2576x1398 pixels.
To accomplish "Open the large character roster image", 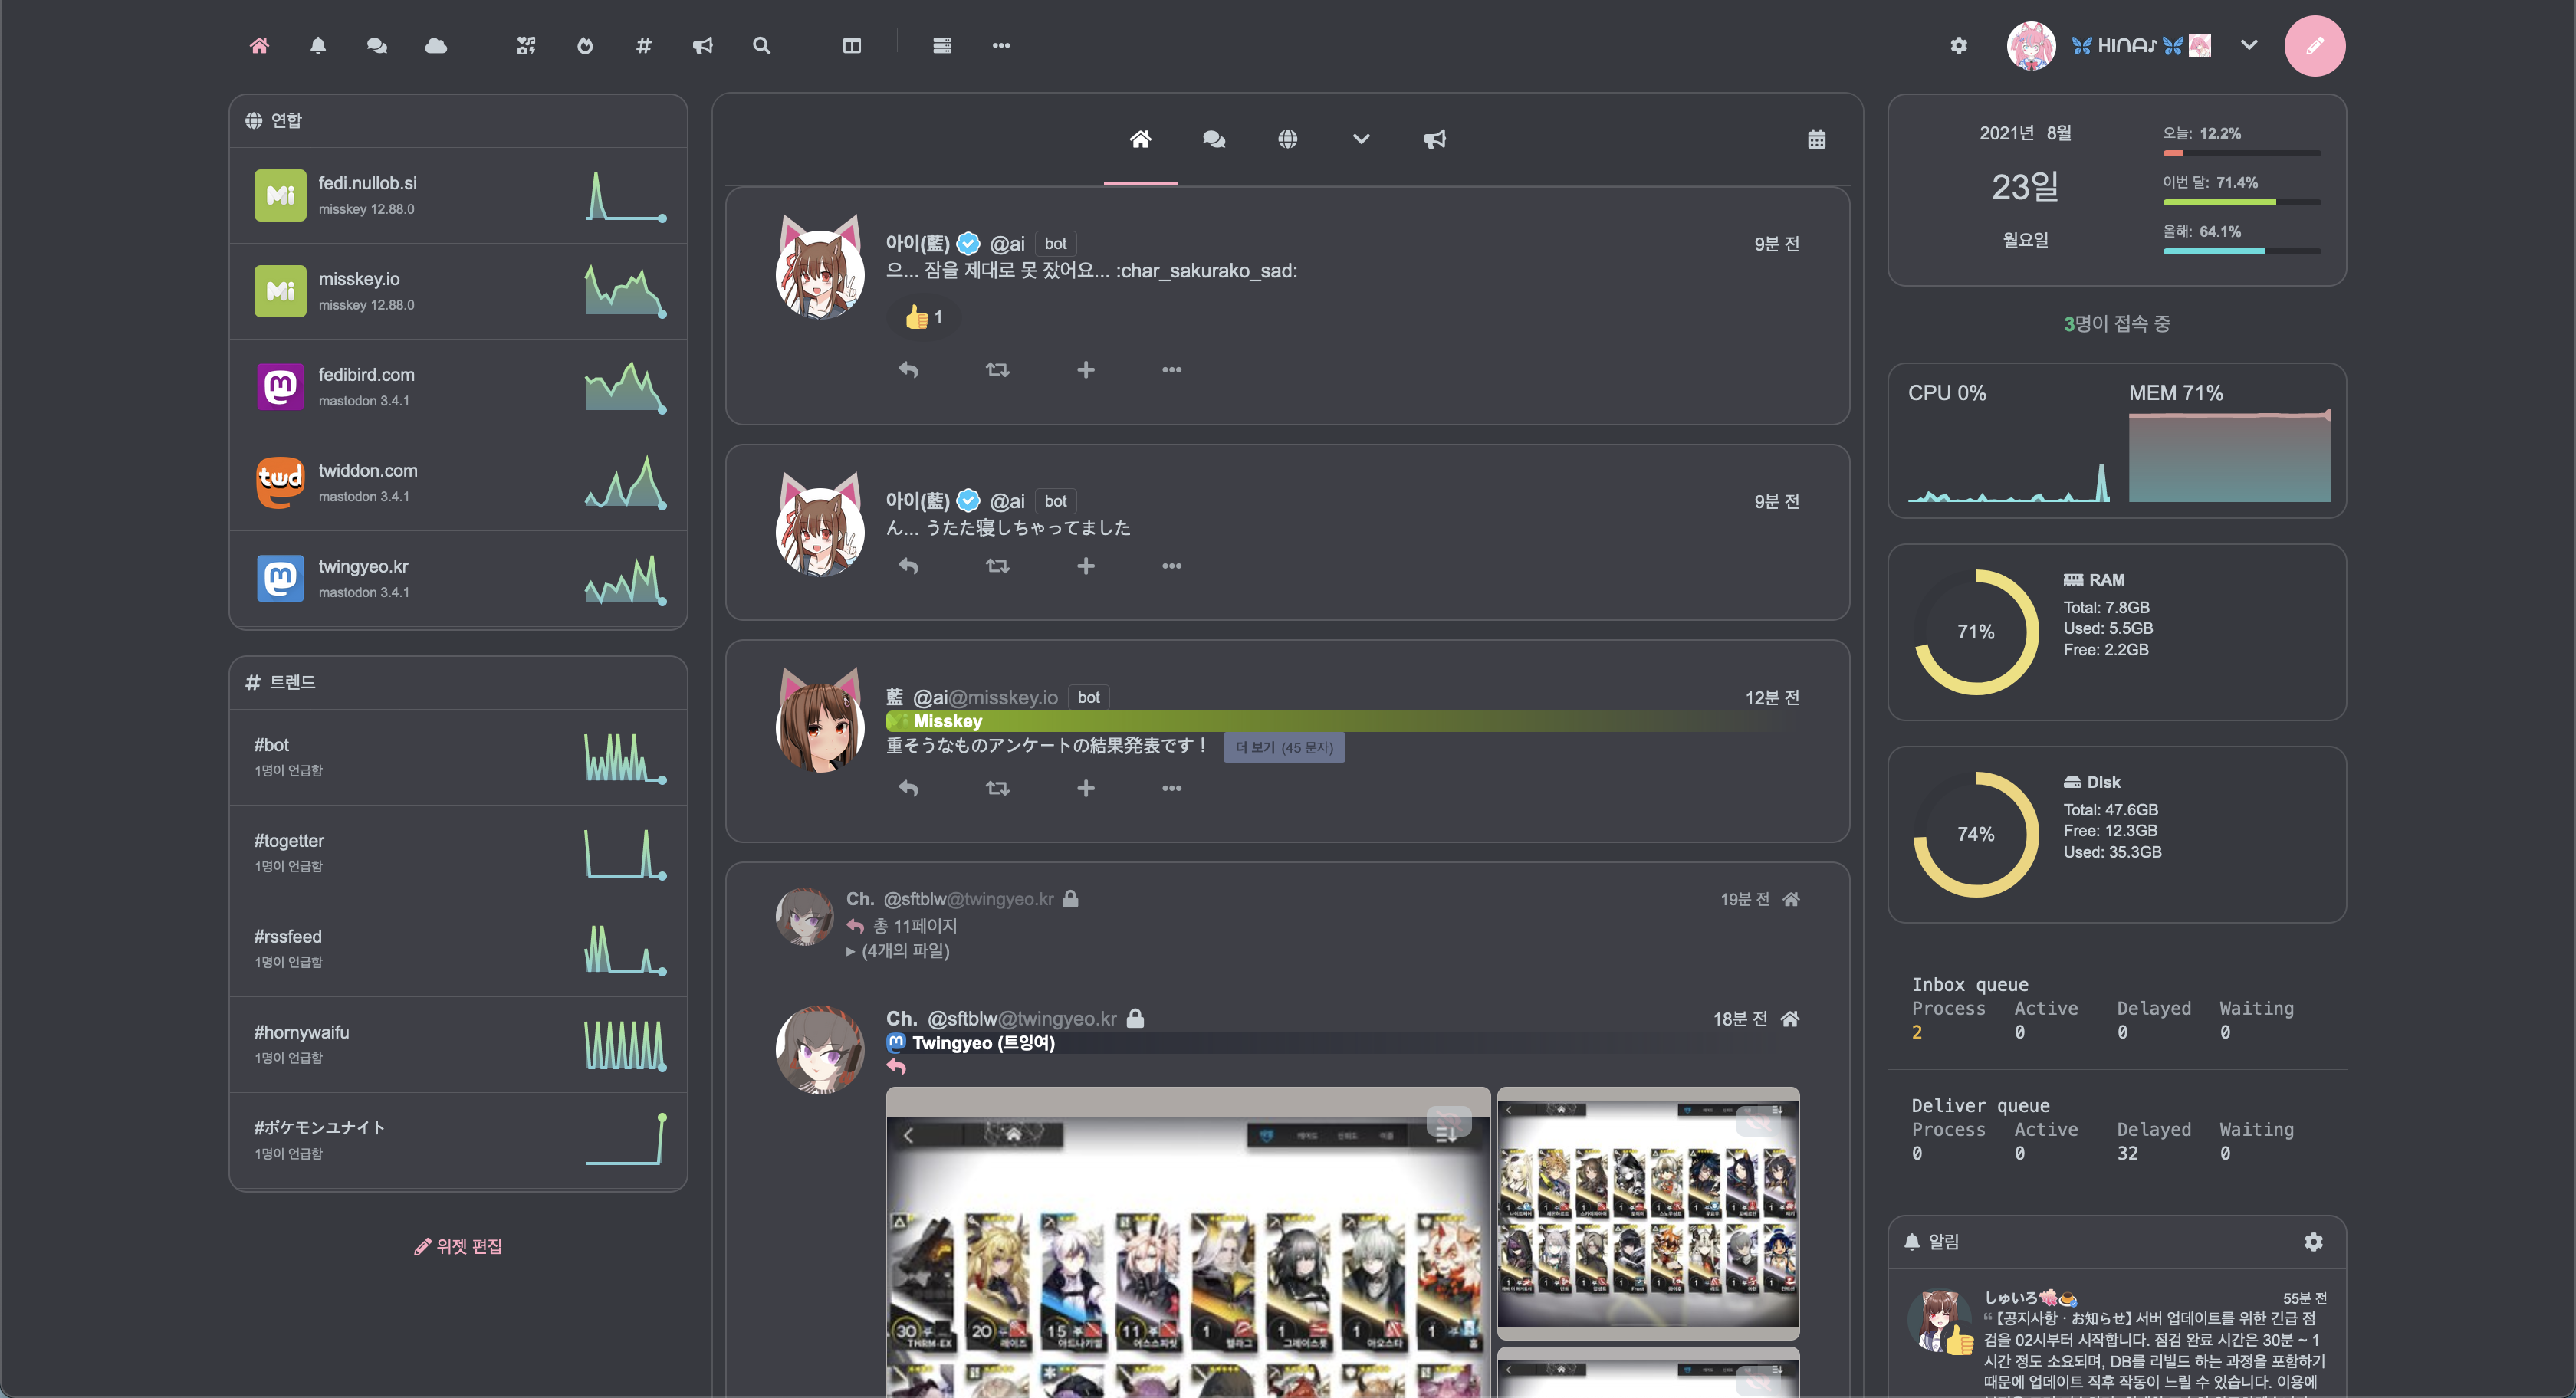I will coord(1188,1242).
